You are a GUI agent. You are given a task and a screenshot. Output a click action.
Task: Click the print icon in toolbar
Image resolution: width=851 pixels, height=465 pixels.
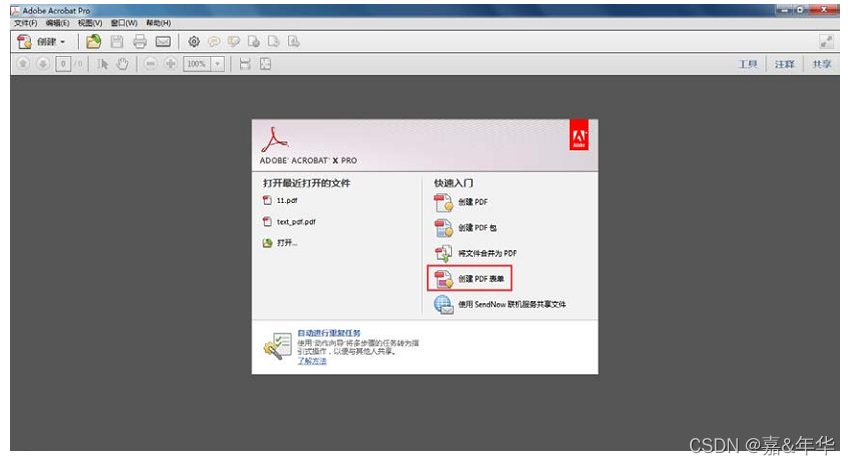139,41
